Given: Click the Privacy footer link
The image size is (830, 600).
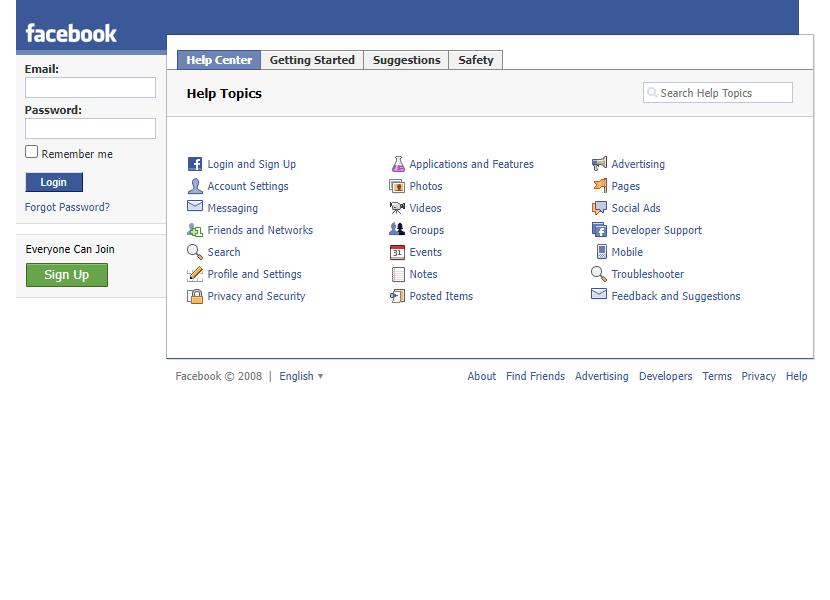Looking at the screenshot, I should click(758, 376).
